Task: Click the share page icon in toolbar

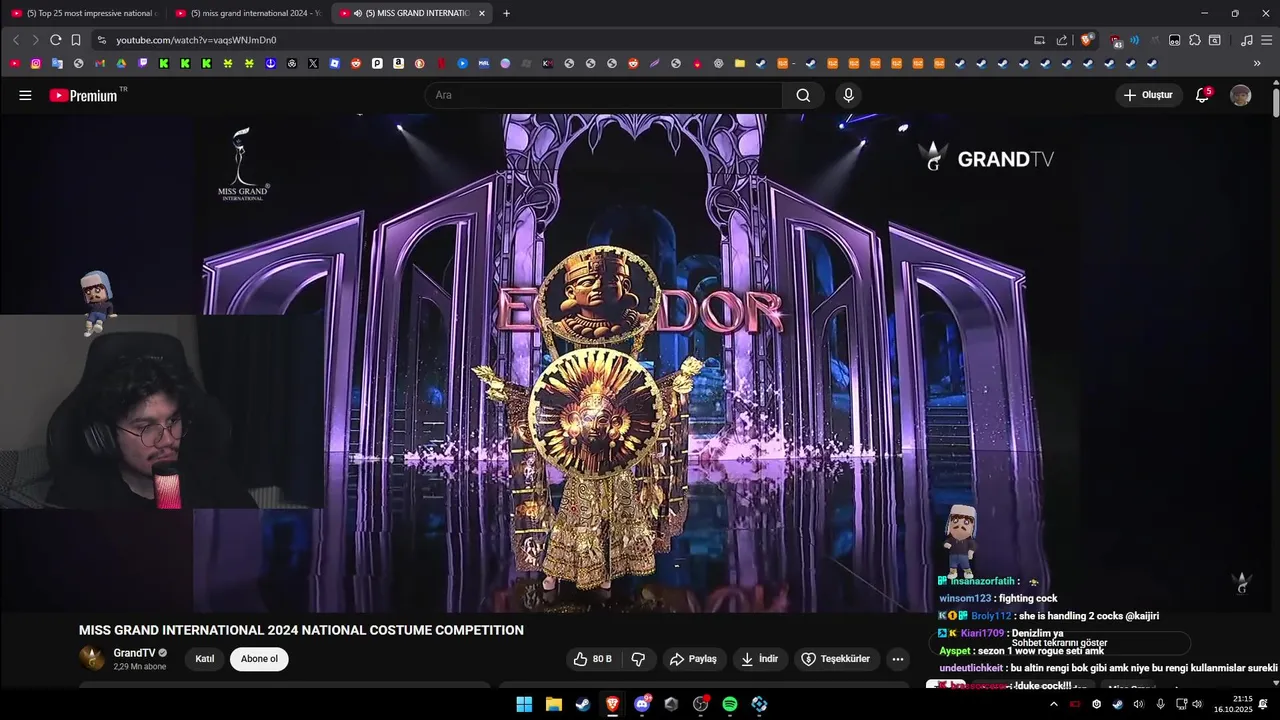Action: point(1062,40)
